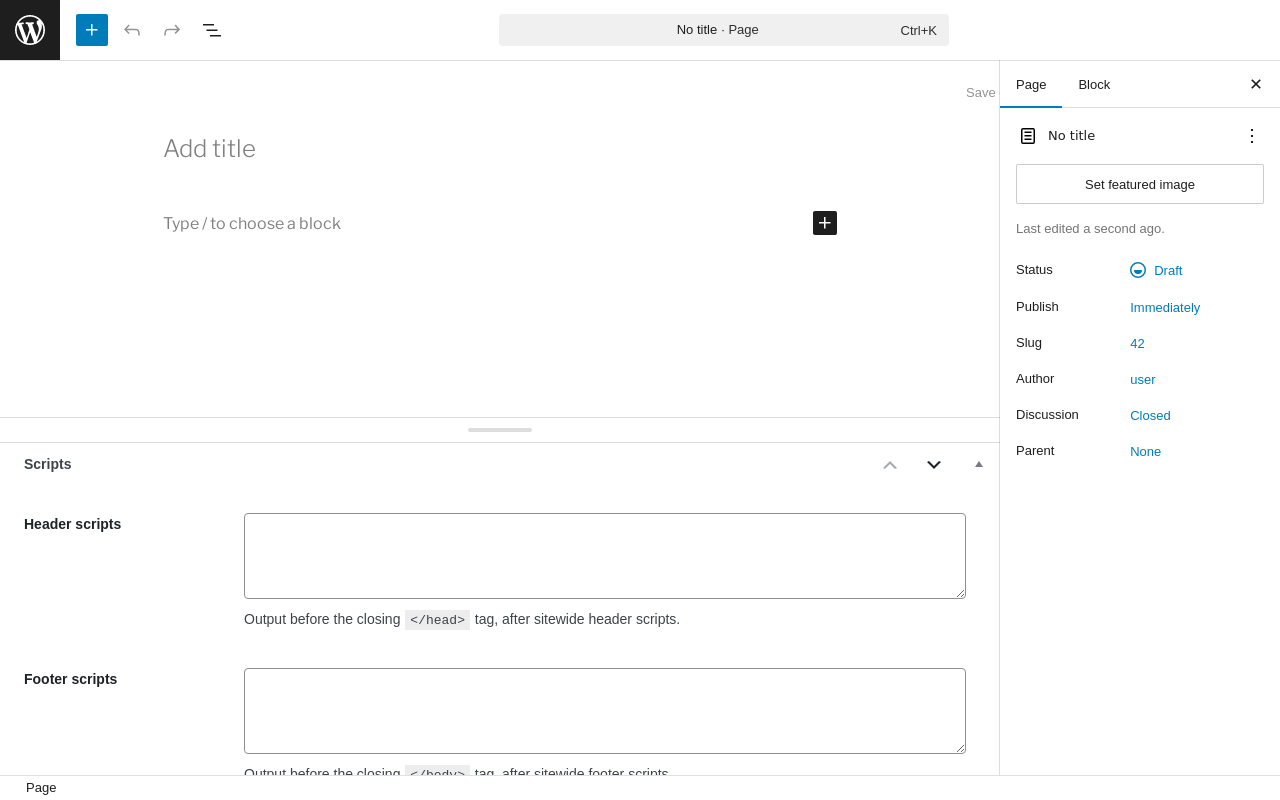Click the WordPress logo icon
The height and width of the screenshot is (800, 1280).
30,30
